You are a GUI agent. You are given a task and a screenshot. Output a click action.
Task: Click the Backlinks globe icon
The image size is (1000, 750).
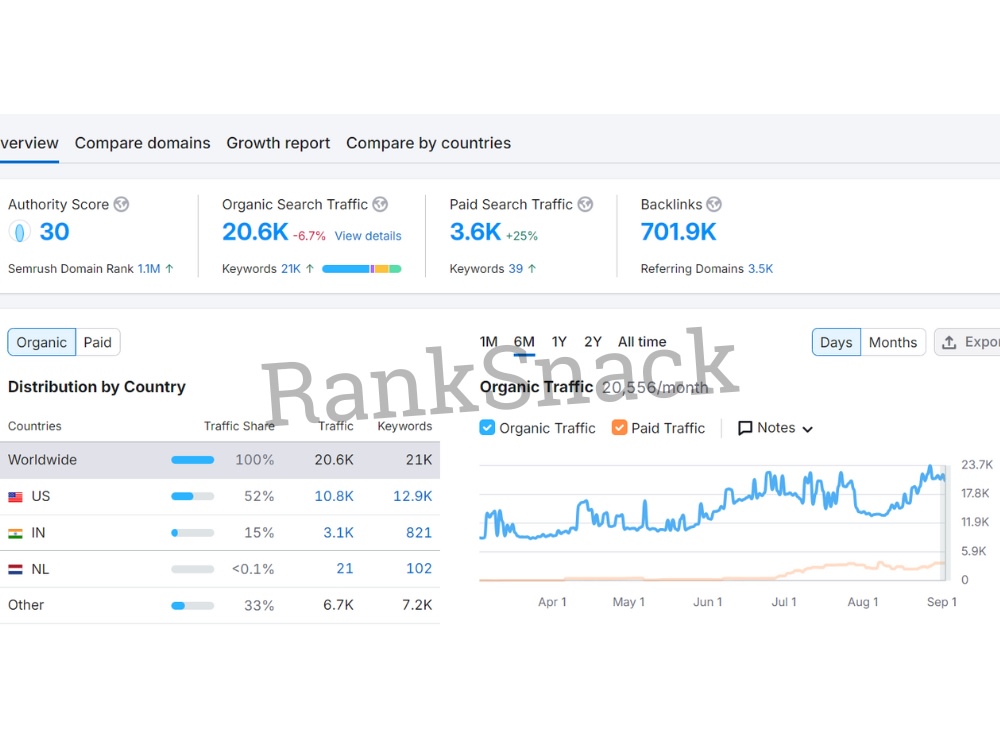tap(714, 204)
